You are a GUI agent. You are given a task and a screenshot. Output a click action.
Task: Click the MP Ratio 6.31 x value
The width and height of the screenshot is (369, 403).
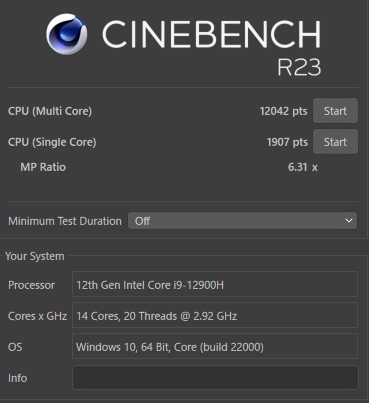pyautogui.click(x=303, y=167)
